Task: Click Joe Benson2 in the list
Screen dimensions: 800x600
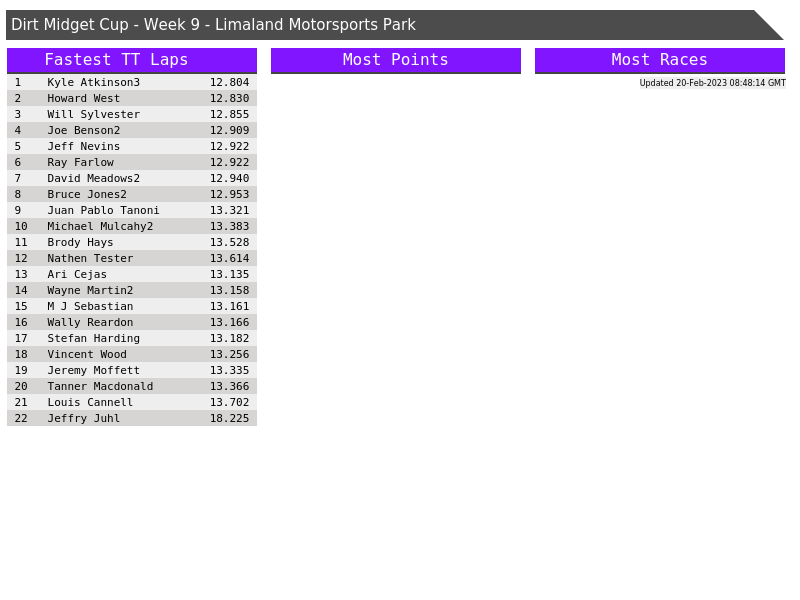Action: [x=83, y=130]
